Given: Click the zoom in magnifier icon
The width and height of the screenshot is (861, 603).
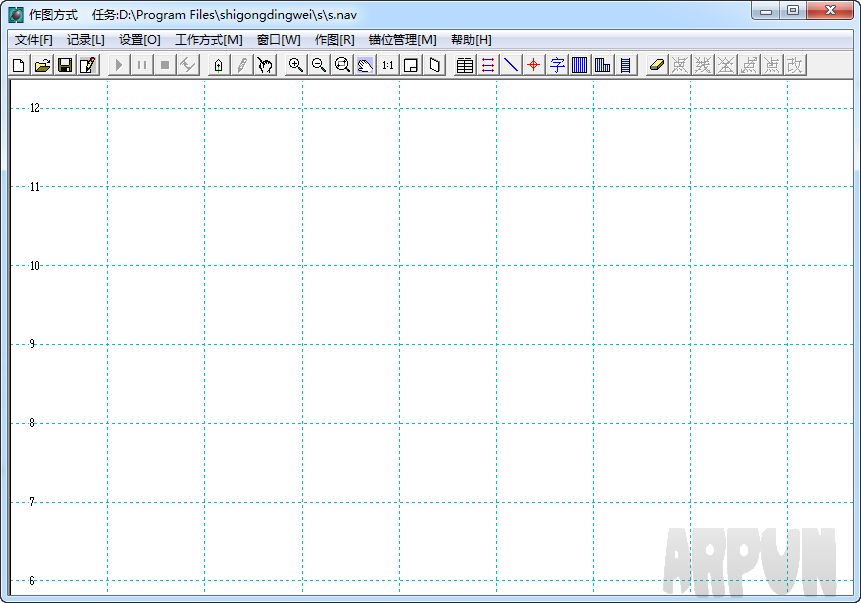Looking at the screenshot, I should pyautogui.click(x=296, y=65).
